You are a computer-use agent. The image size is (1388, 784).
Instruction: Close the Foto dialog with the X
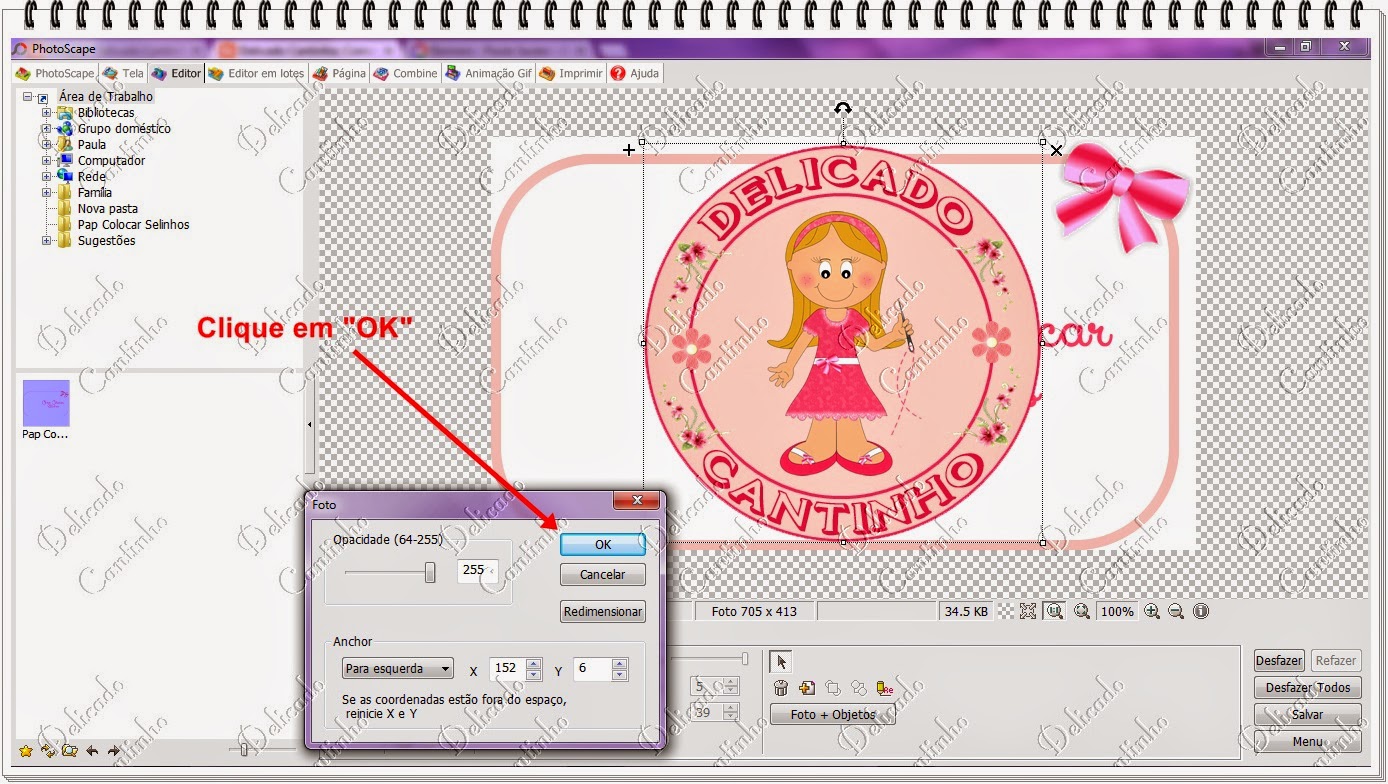pos(636,501)
